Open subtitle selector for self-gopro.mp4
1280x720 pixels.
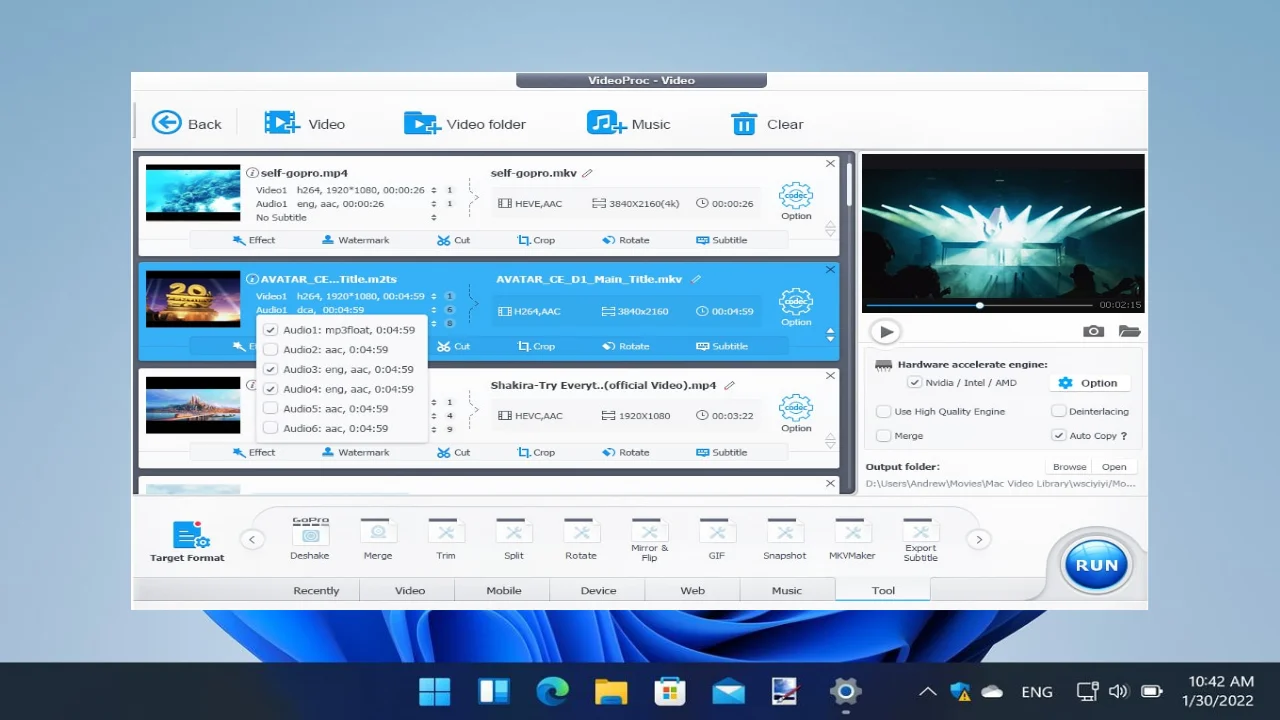(x=434, y=217)
